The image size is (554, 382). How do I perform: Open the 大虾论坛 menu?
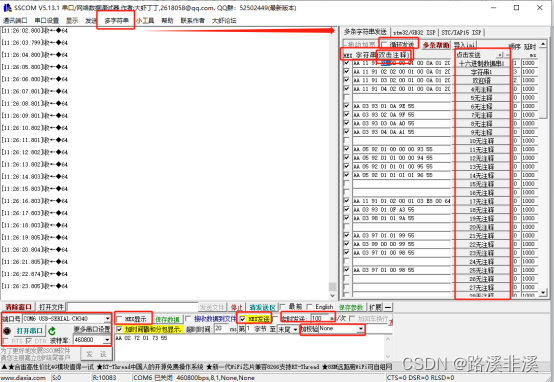[224, 20]
